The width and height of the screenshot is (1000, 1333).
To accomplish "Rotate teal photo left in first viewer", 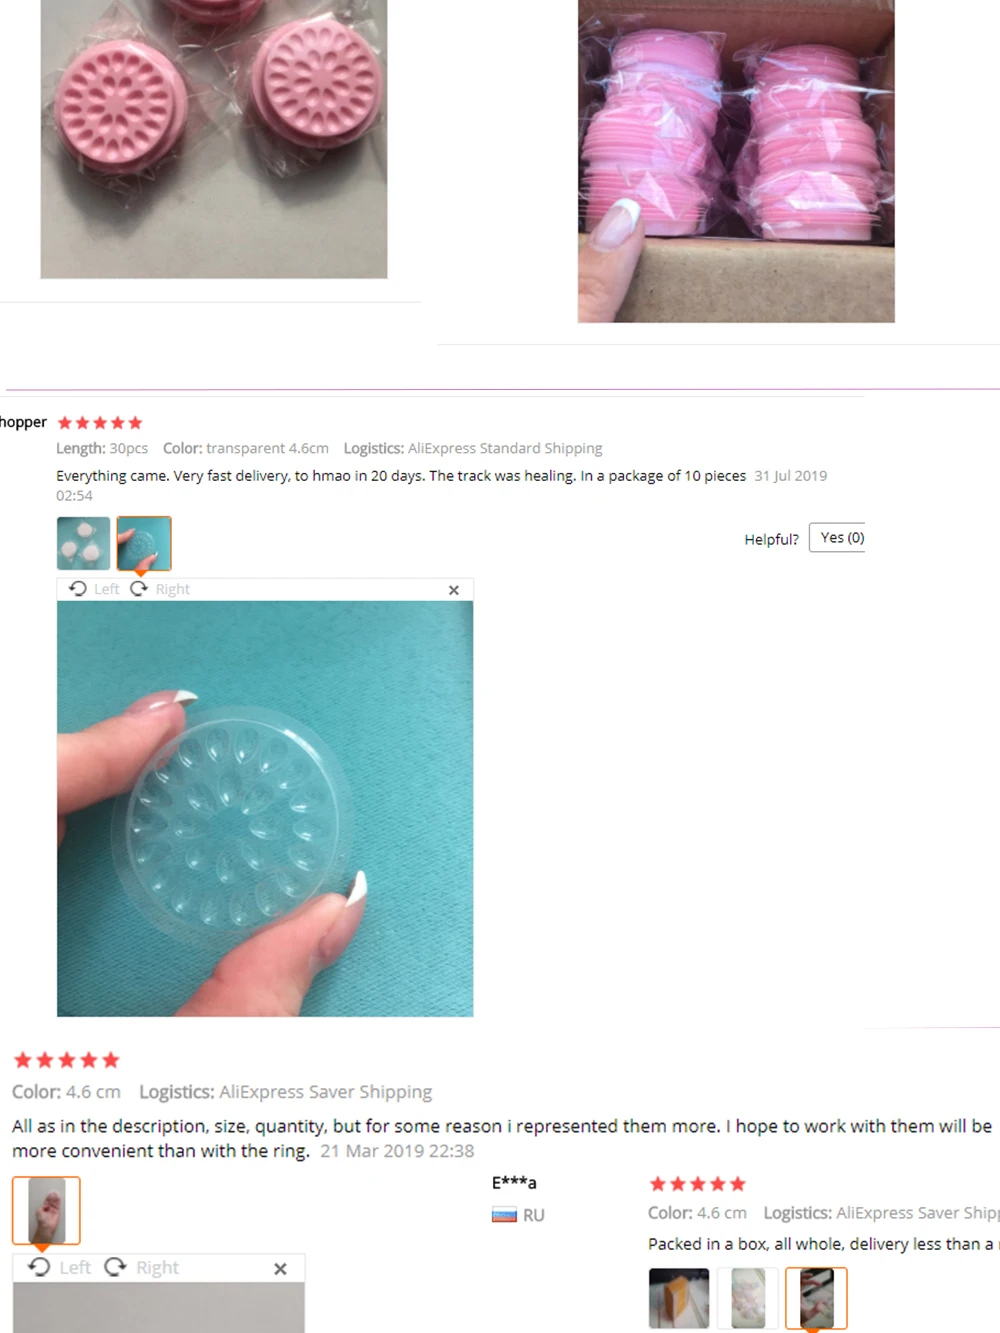I will (x=93, y=589).
